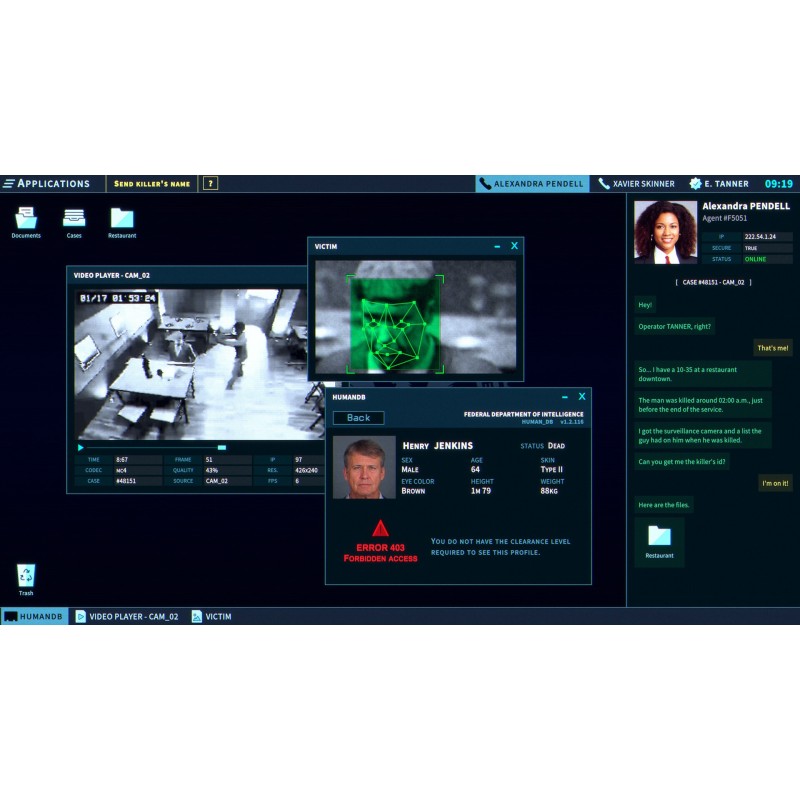
Task: Close the Victim window
Action: (514, 246)
